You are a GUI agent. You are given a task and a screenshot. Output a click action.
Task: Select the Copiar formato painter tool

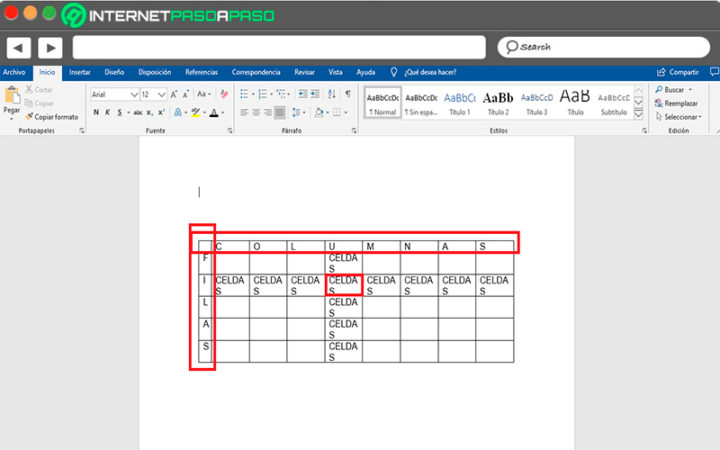point(51,117)
